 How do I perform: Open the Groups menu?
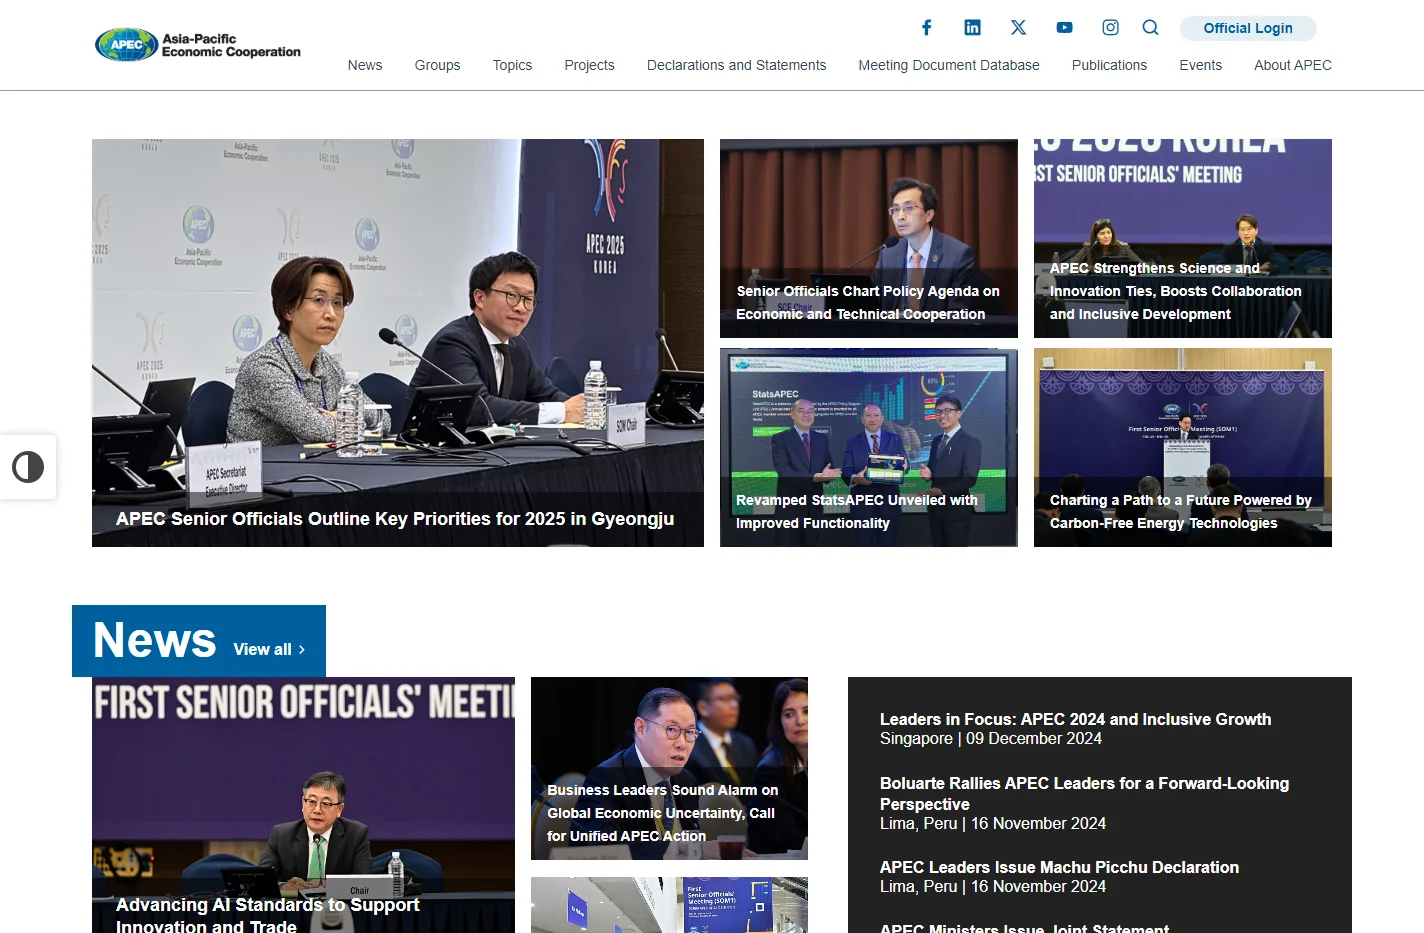(437, 65)
